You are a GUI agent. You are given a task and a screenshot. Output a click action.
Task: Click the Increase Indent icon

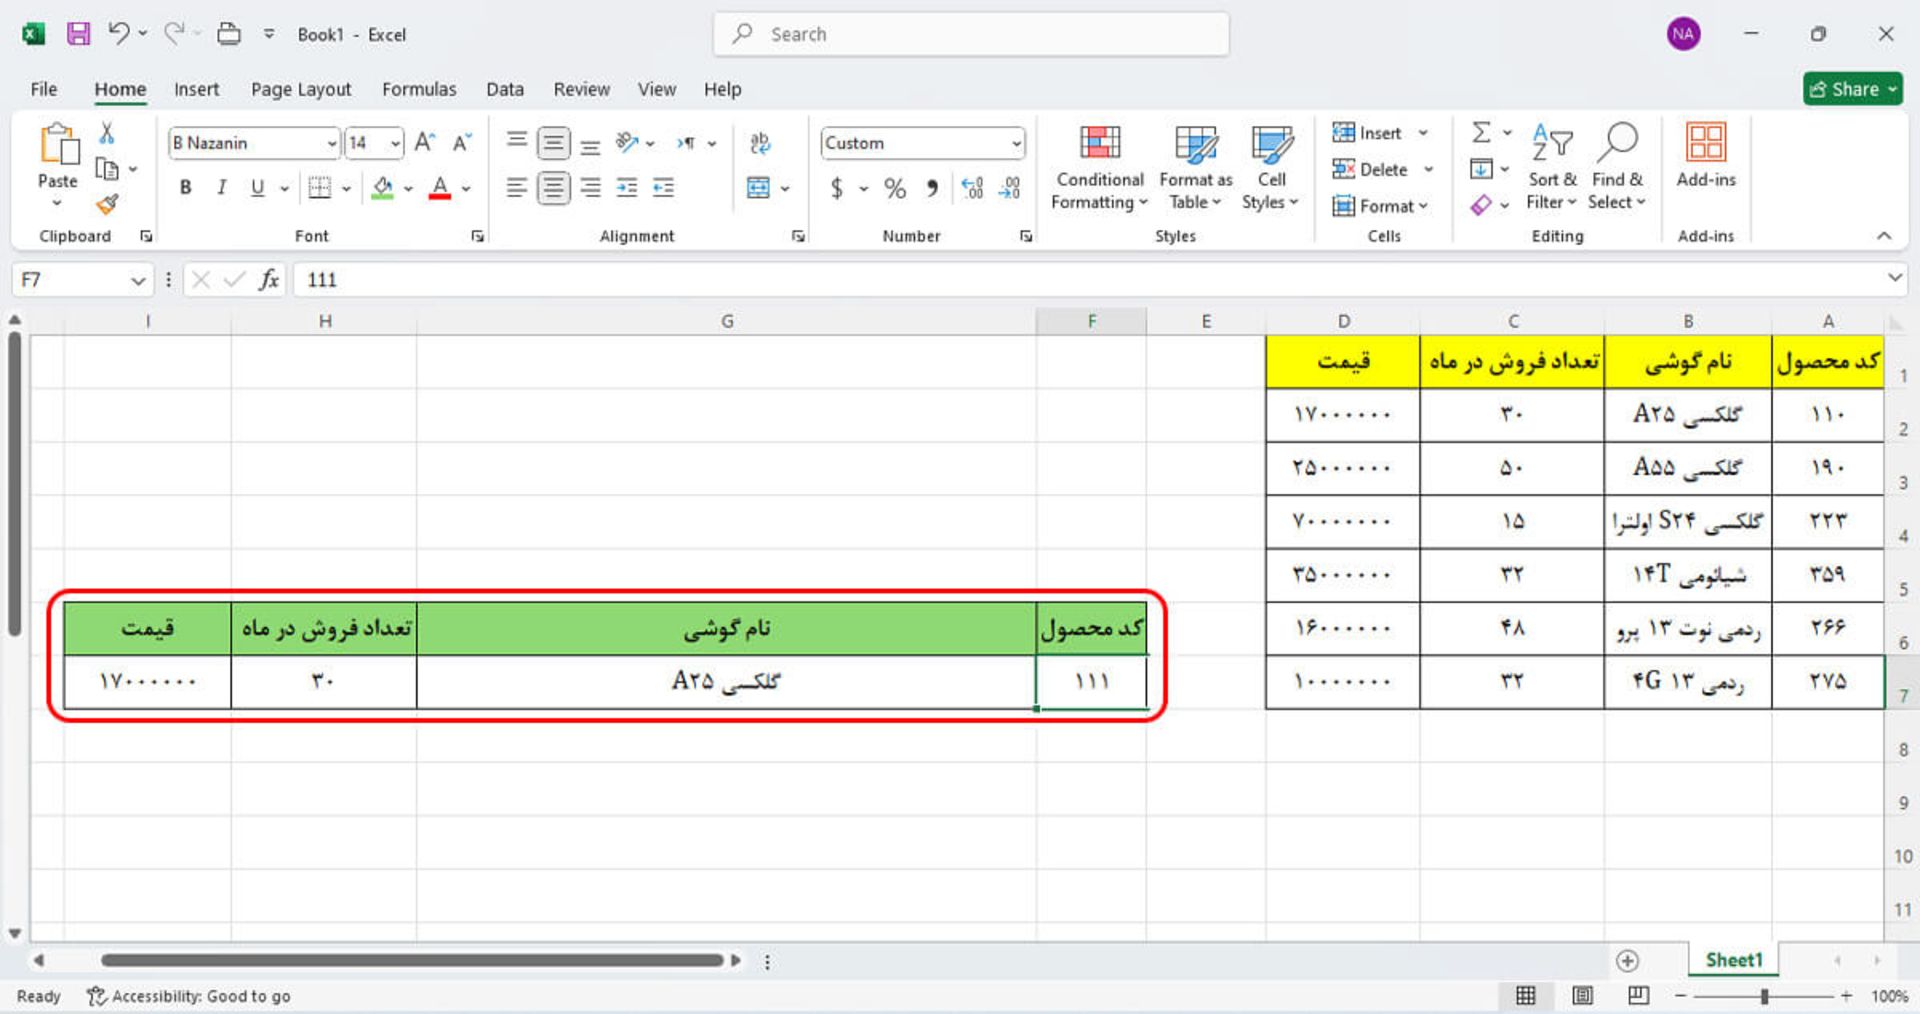pos(663,187)
